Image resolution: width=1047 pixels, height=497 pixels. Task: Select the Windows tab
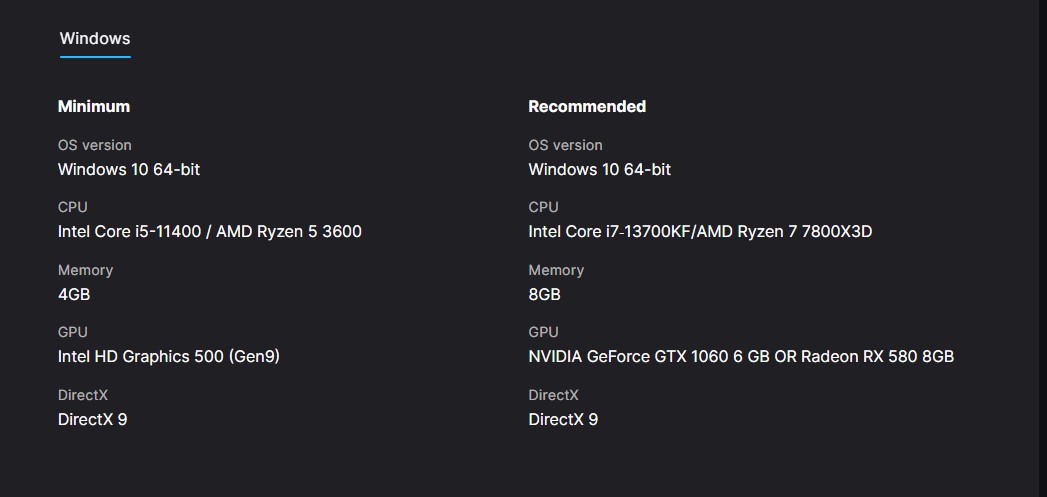click(95, 39)
